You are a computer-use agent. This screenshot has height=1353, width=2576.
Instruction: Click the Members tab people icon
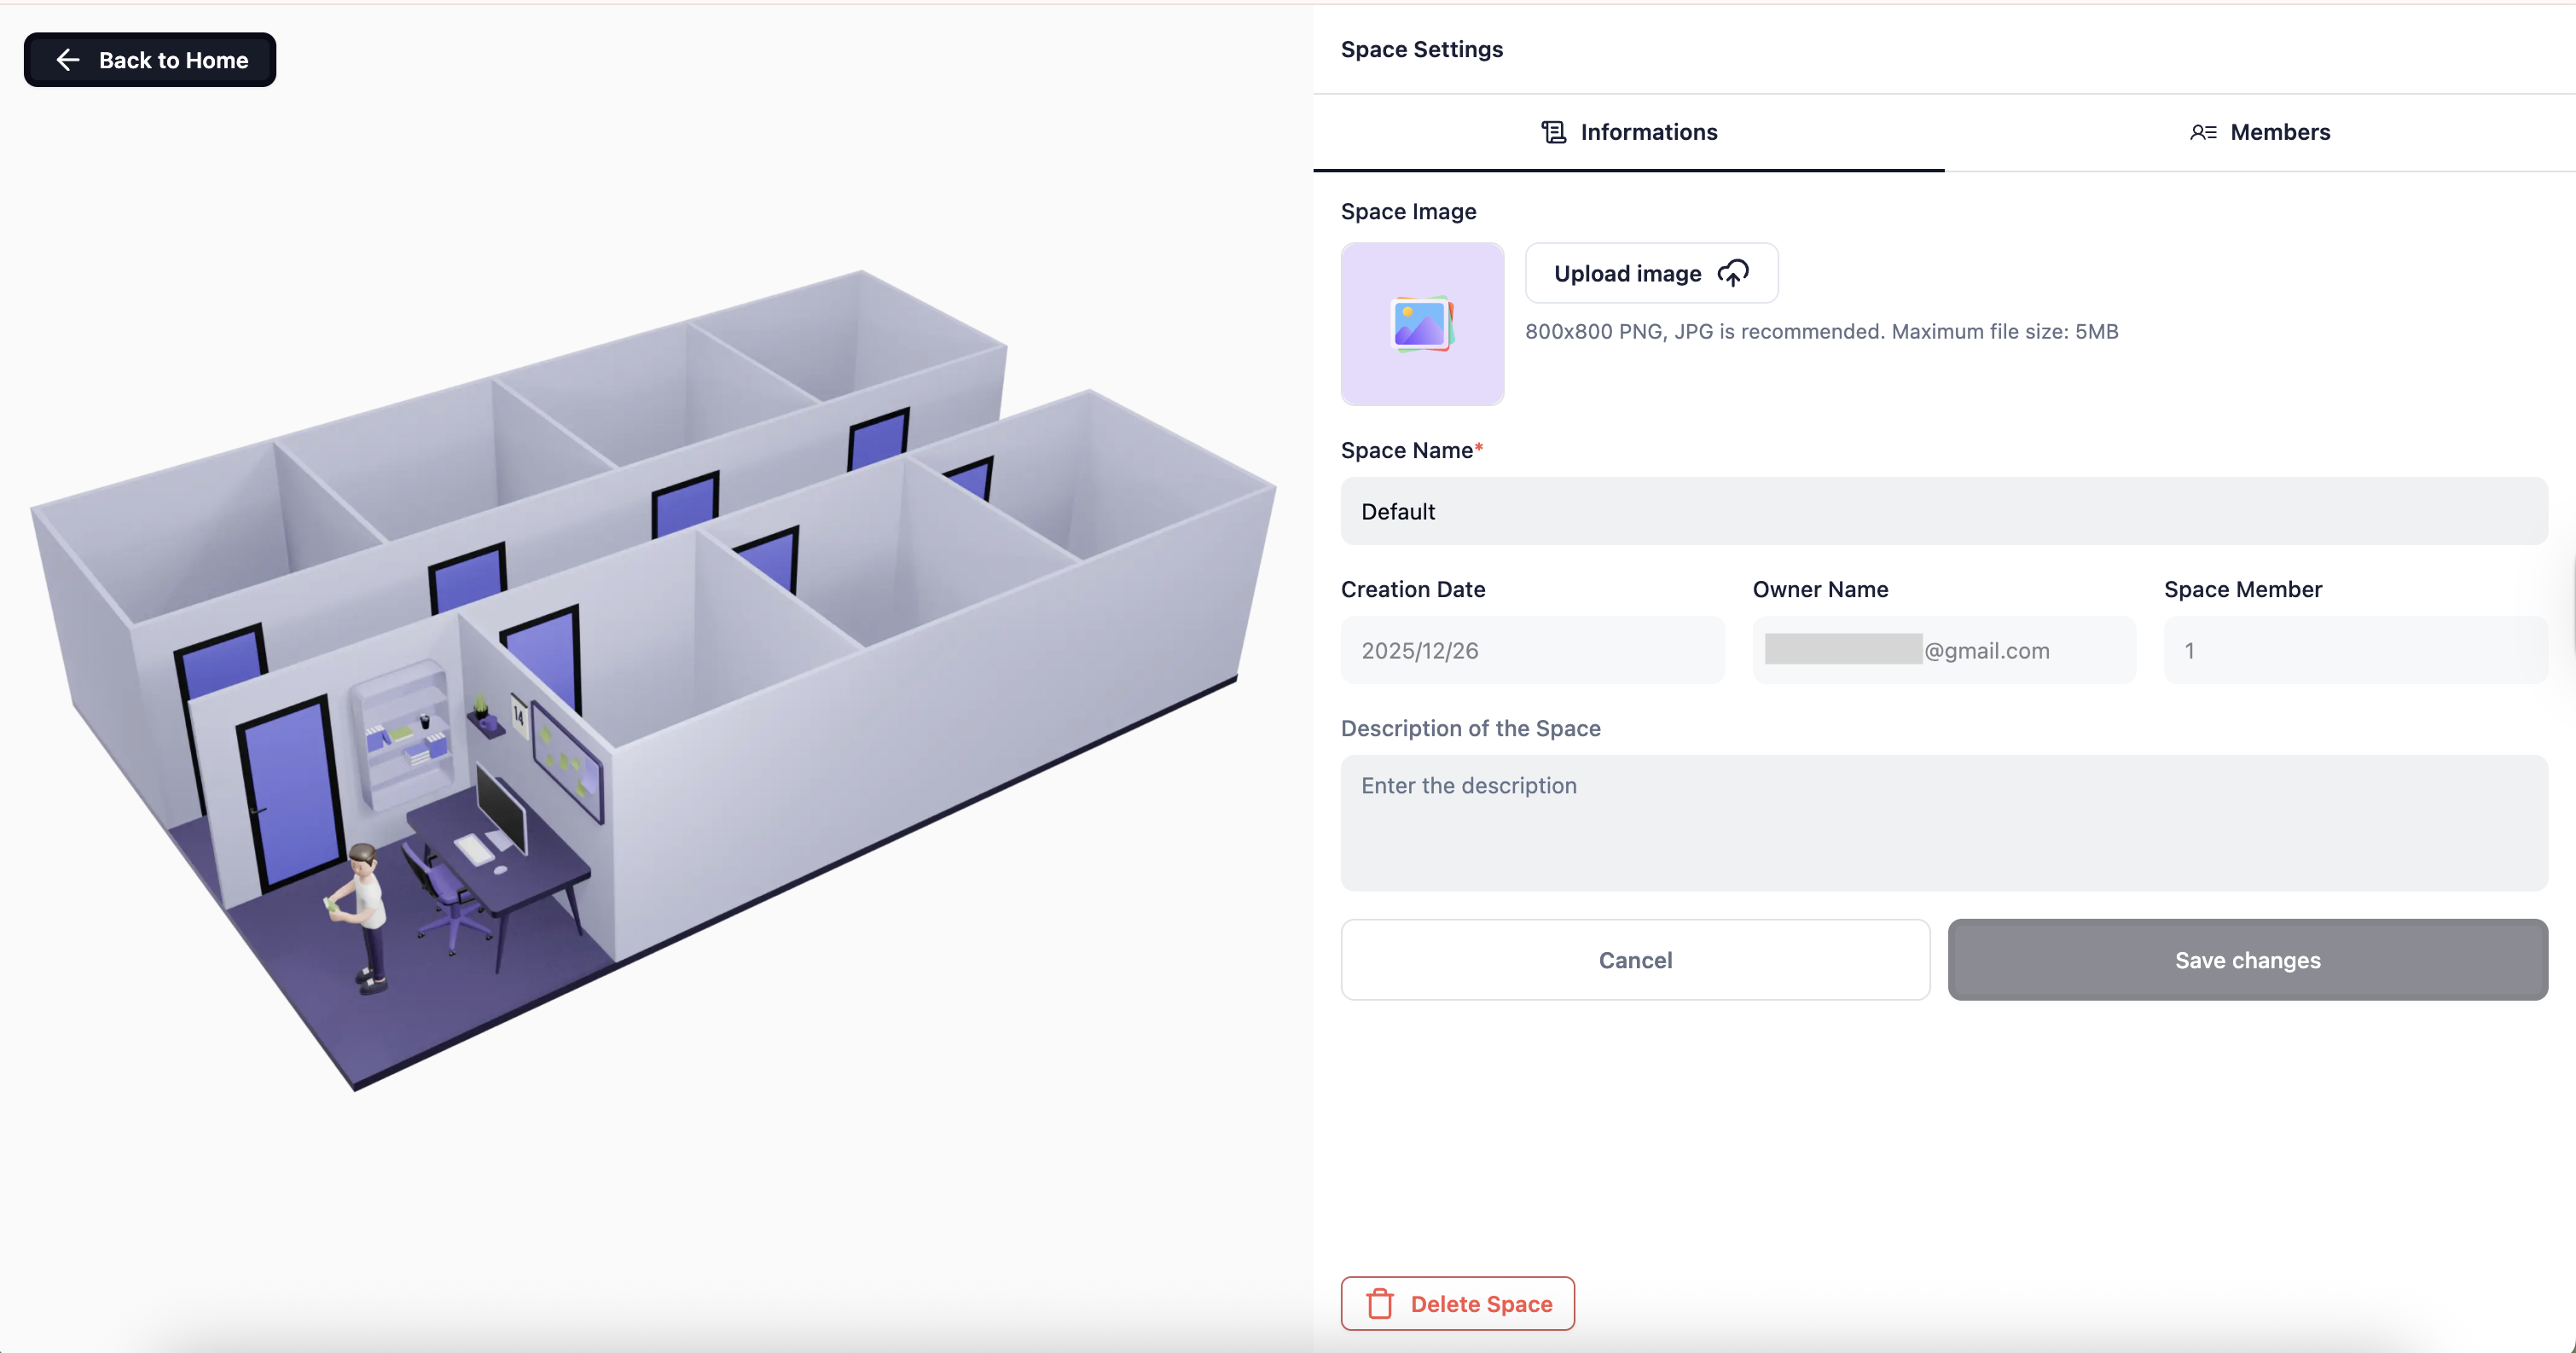(2202, 132)
